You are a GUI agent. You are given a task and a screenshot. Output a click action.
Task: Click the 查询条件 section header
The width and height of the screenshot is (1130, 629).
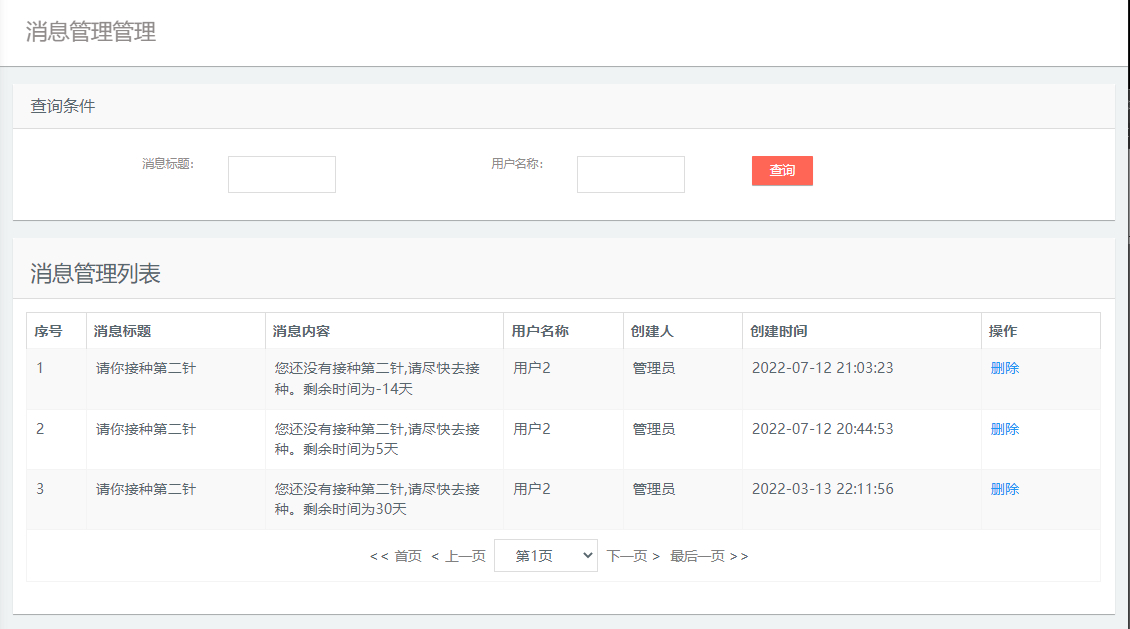point(61,105)
